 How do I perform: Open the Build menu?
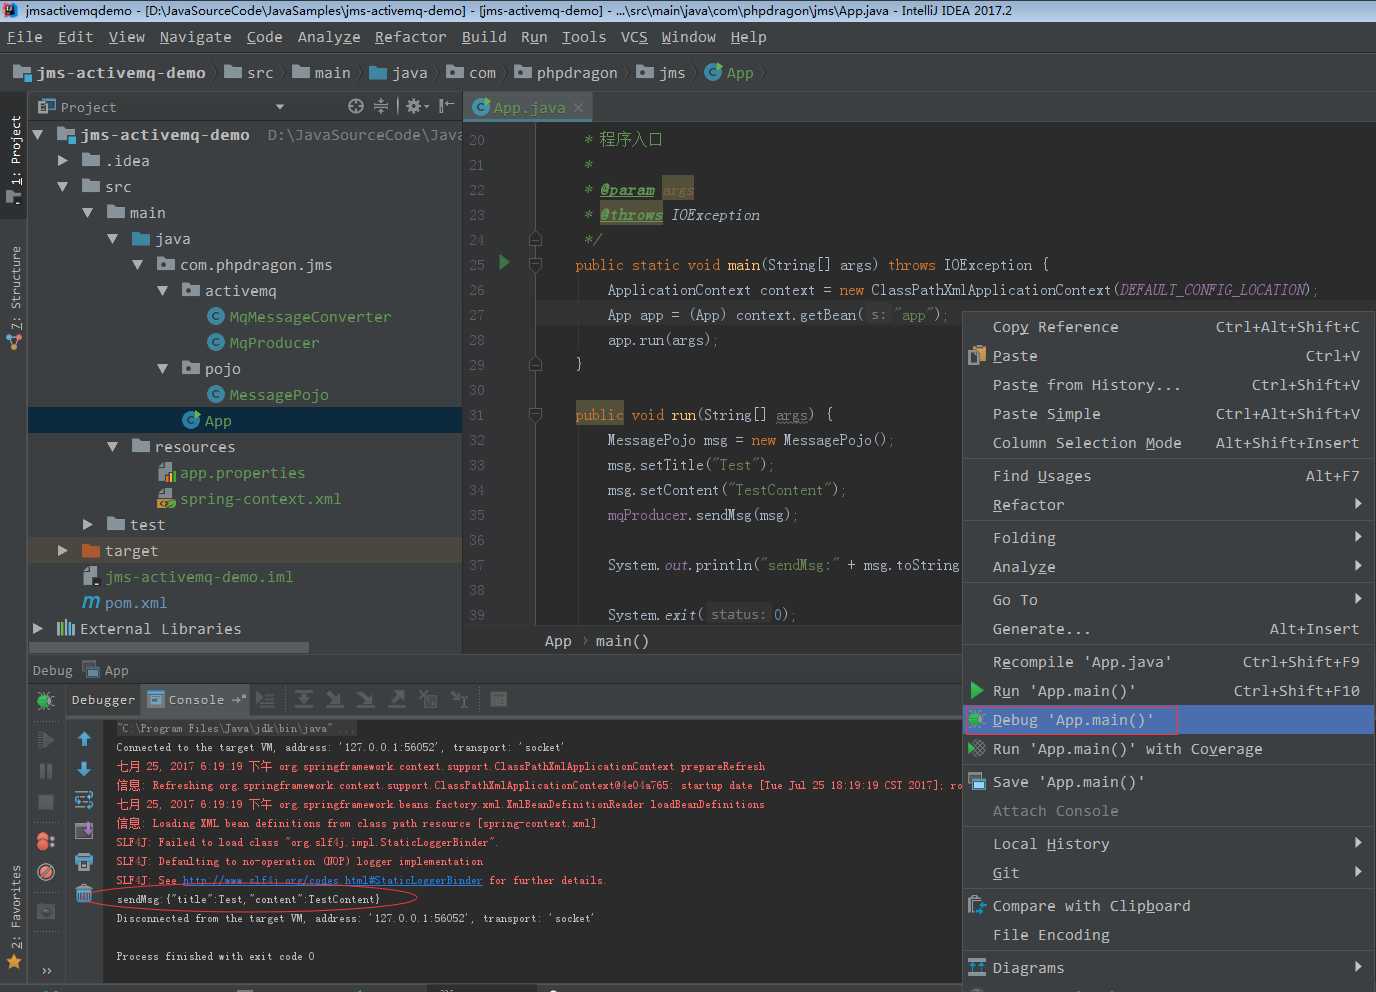(x=484, y=37)
